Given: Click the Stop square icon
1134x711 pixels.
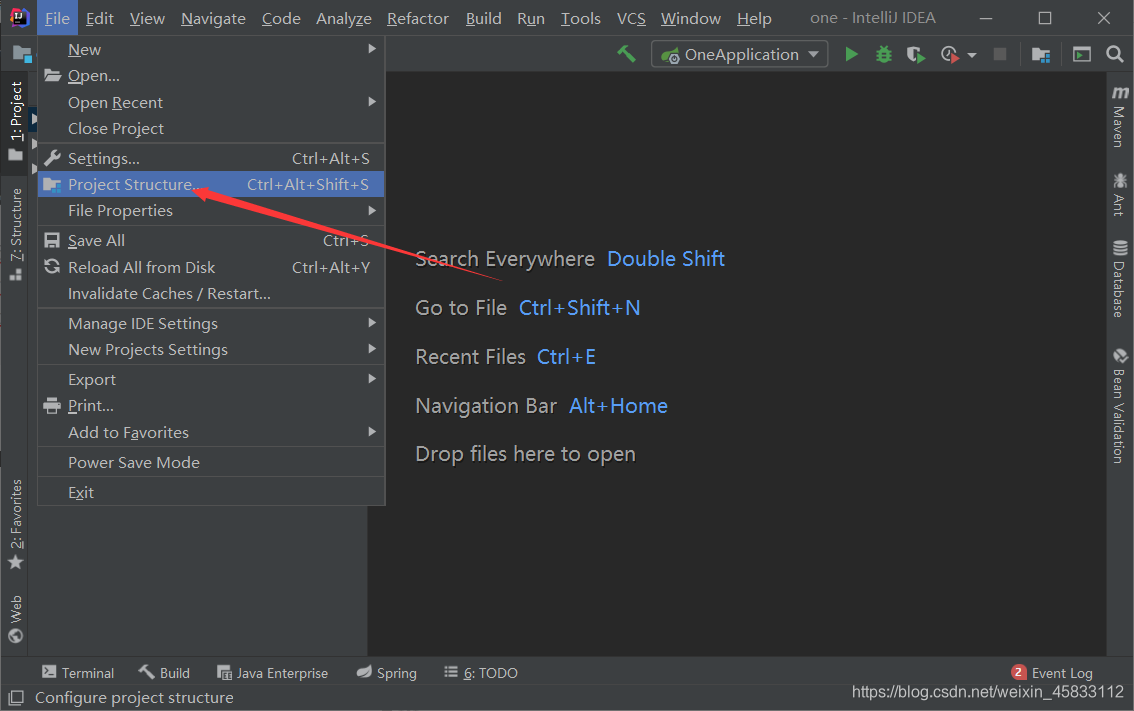Looking at the screenshot, I should (999, 54).
